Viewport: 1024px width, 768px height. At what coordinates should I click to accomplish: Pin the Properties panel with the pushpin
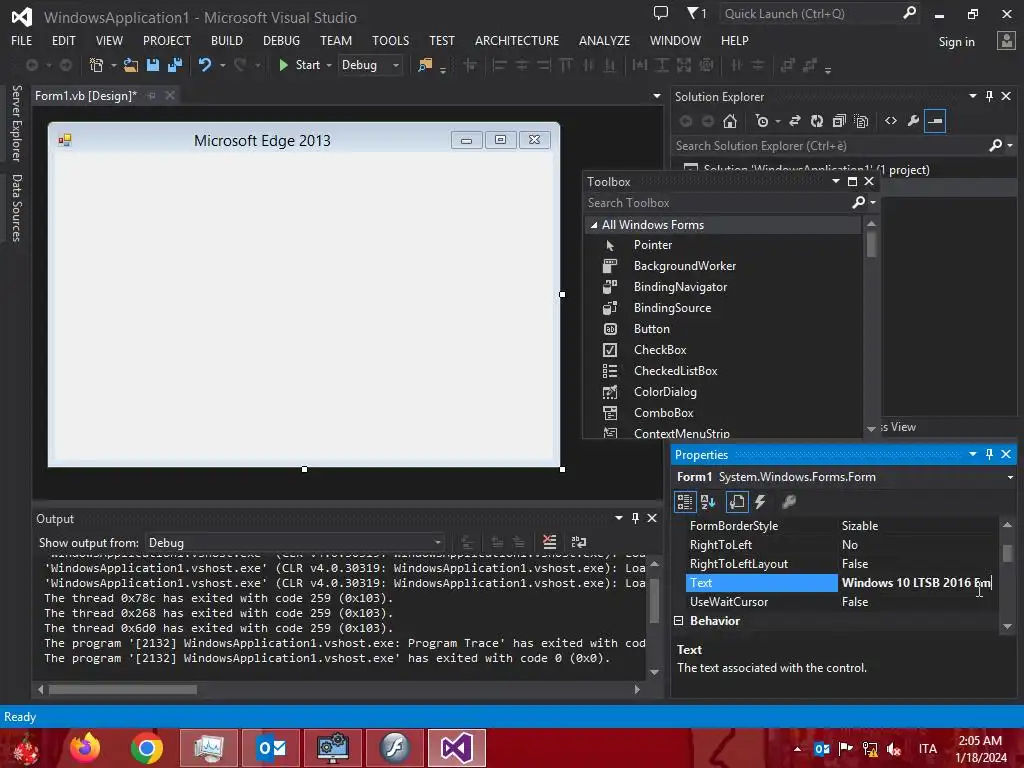pyautogui.click(x=989, y=454)
